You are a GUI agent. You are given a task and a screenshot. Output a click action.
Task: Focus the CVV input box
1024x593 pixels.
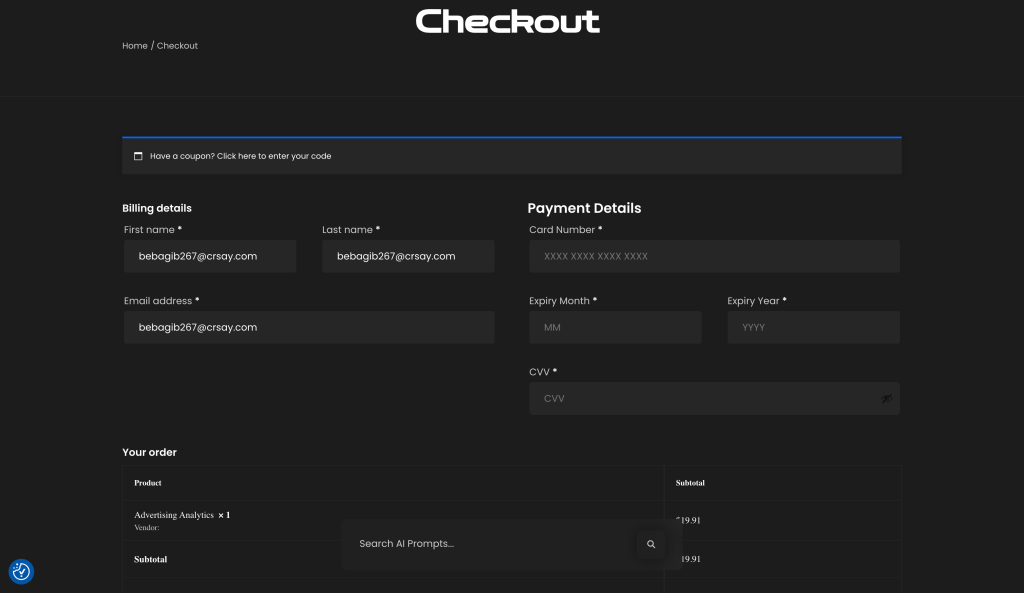tap(700, 398)
